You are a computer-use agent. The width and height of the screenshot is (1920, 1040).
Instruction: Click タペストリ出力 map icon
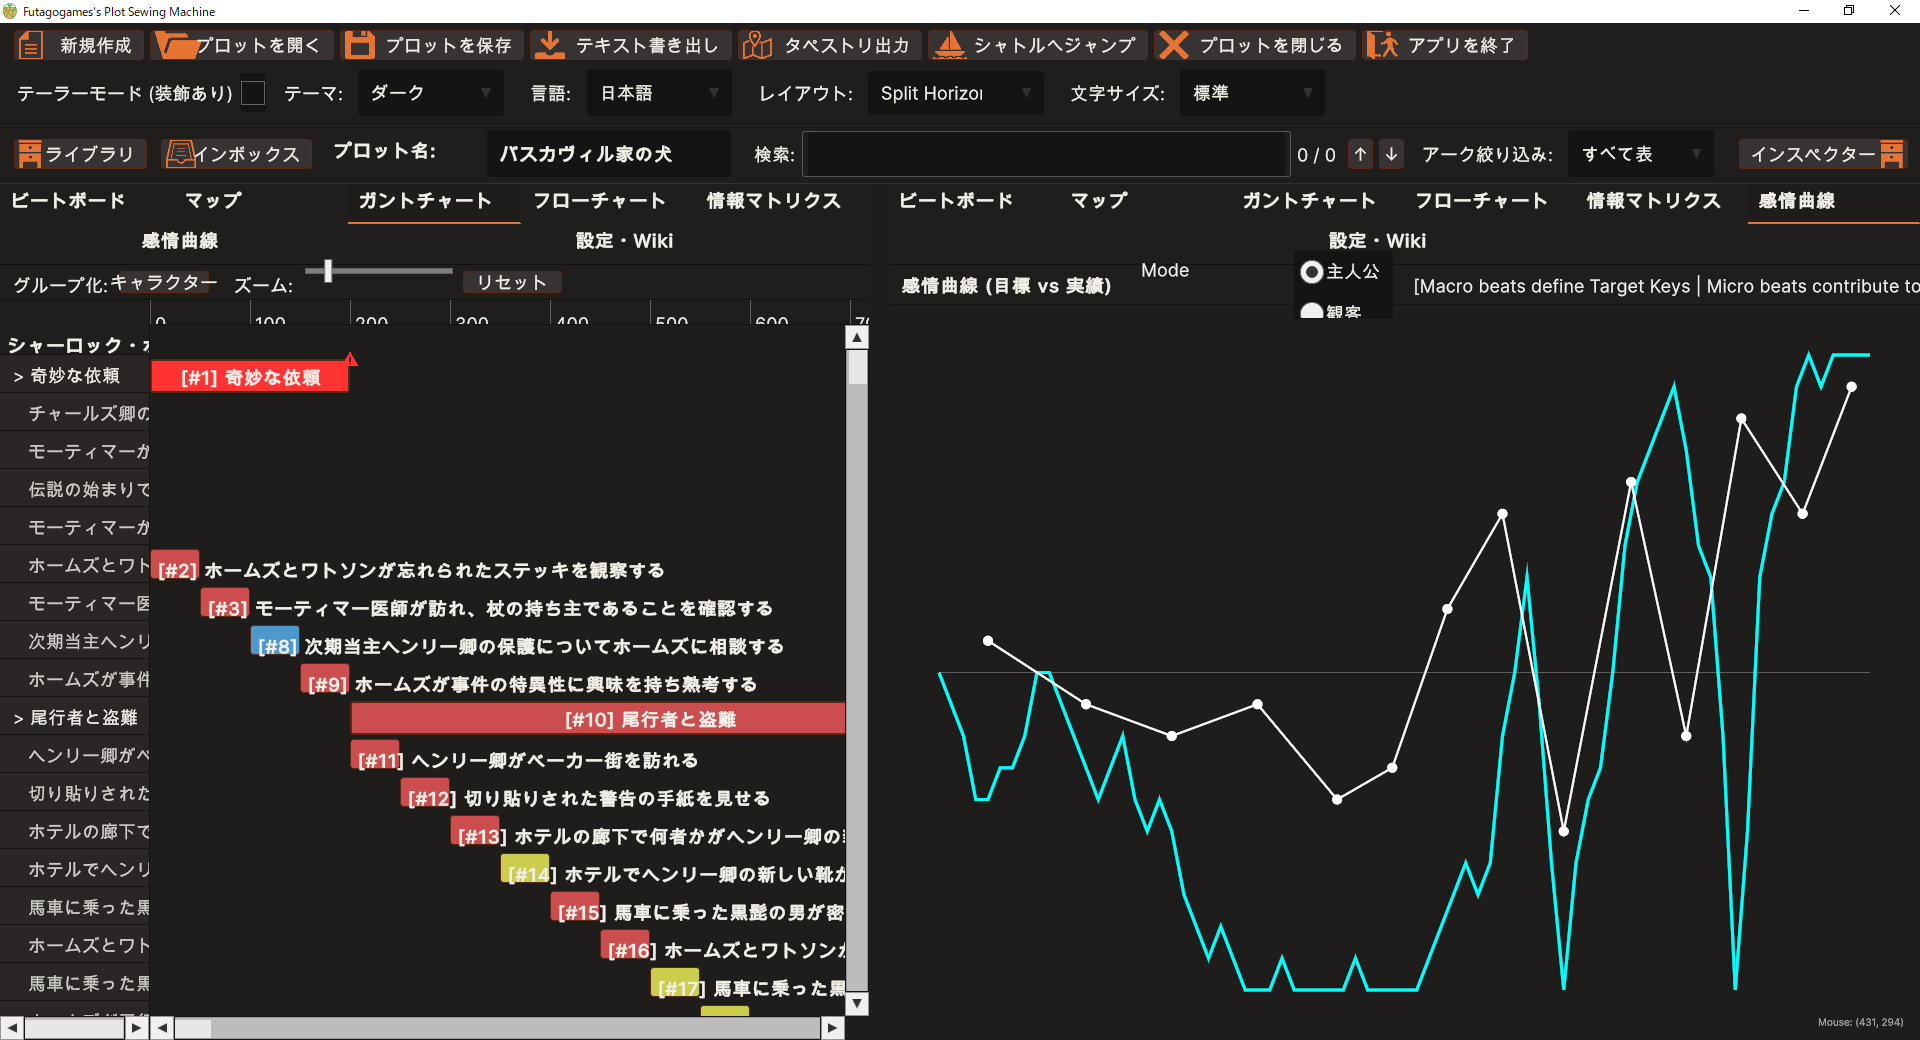click(757, 45)
